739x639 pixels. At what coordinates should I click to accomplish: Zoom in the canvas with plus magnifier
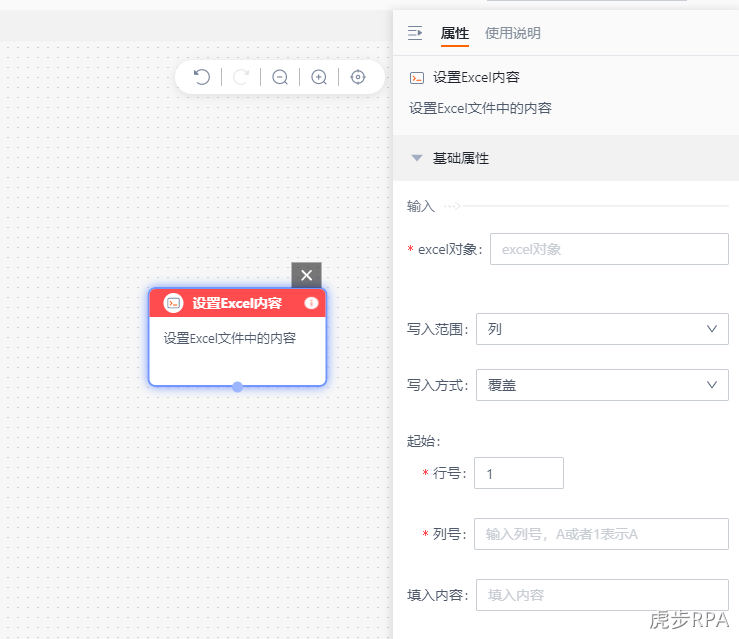319,77
